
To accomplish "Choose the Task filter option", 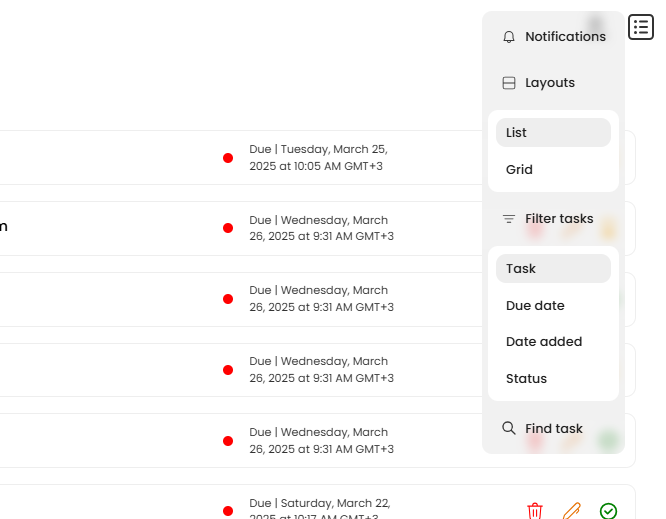I will coord(553,268).
